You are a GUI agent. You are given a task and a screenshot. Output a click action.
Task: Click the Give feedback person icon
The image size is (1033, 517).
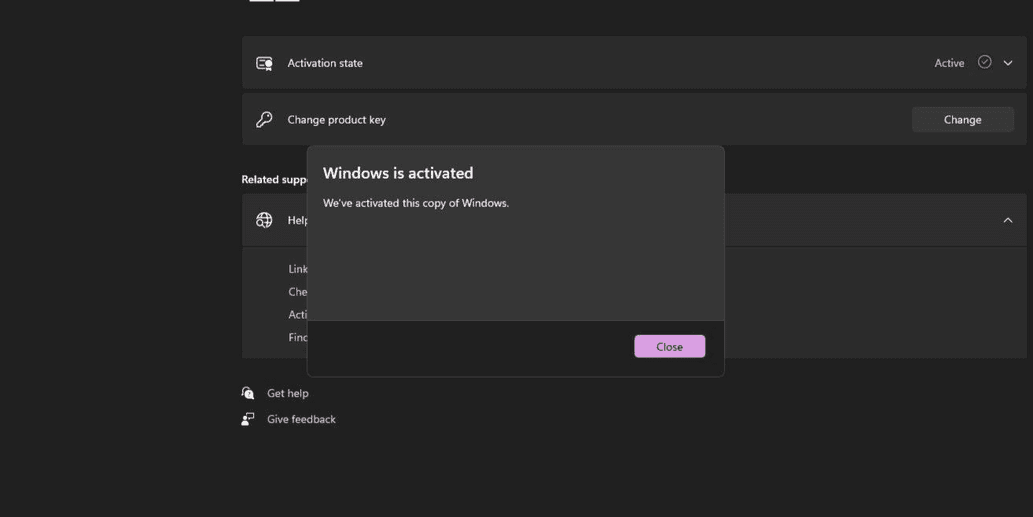click(248, 419)
